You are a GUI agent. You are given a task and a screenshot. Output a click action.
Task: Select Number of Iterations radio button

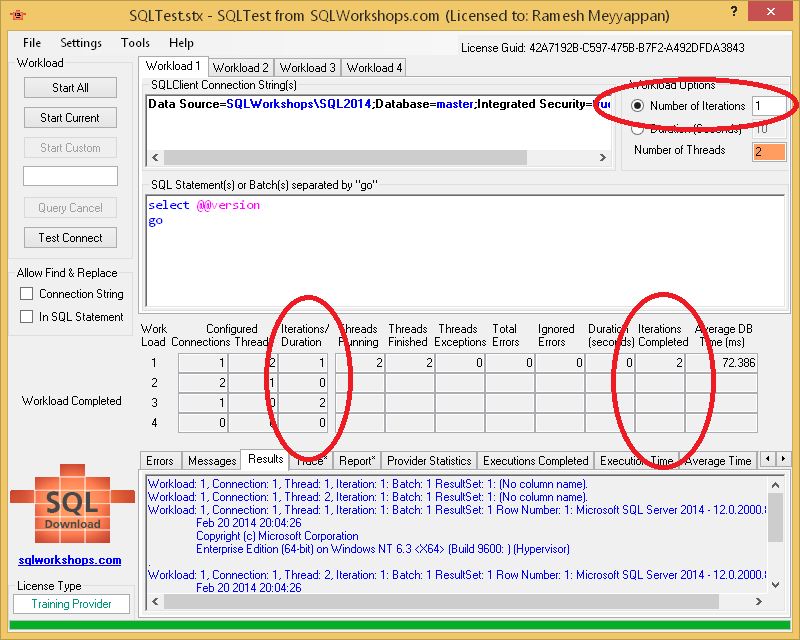[x=637, y=106]
